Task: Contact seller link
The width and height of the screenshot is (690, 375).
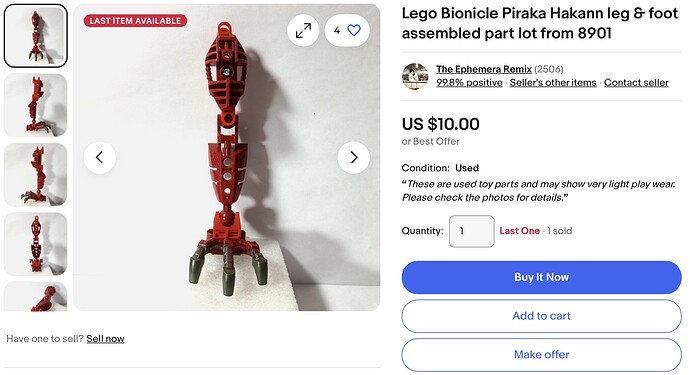Action: pyautogui.click(x=636, y=83)
